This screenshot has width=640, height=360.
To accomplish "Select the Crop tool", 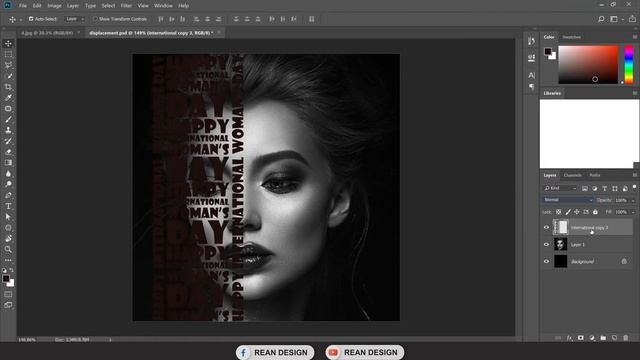I will 8,87.
